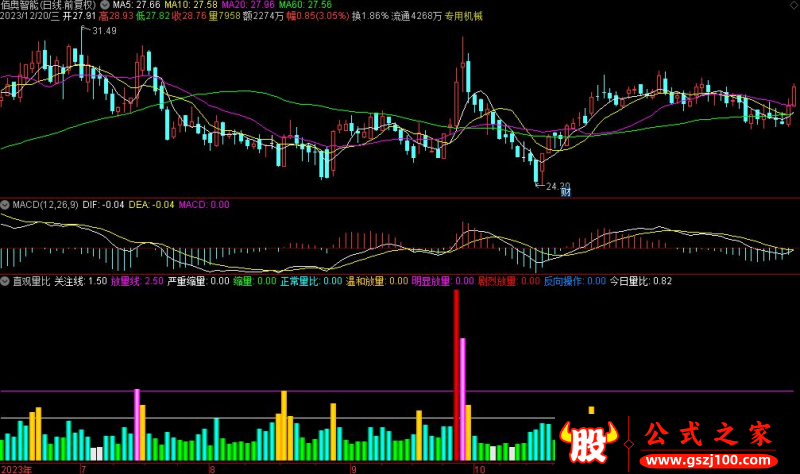Select the tallest red volume-ratio bar

coord(456,375)
